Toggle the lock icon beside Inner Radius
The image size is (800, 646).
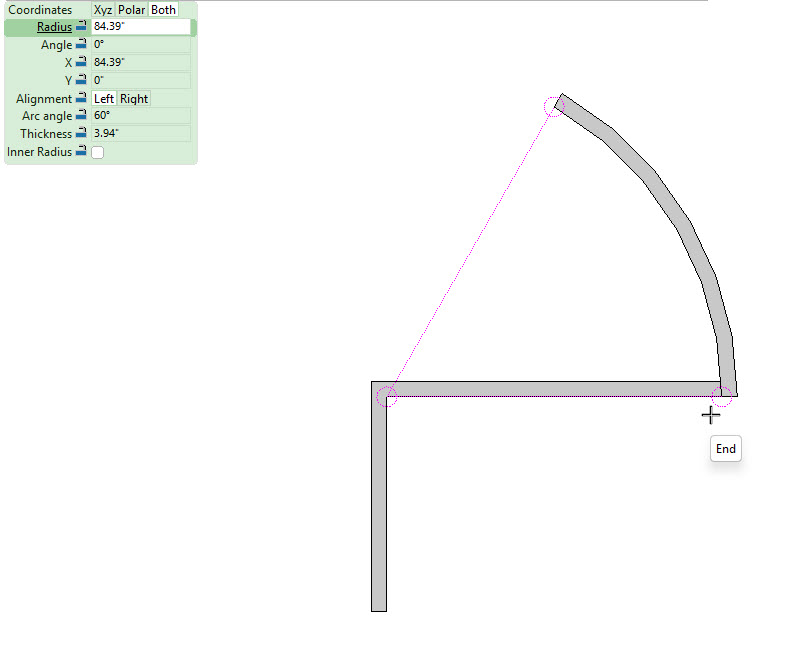coord(81,151)
